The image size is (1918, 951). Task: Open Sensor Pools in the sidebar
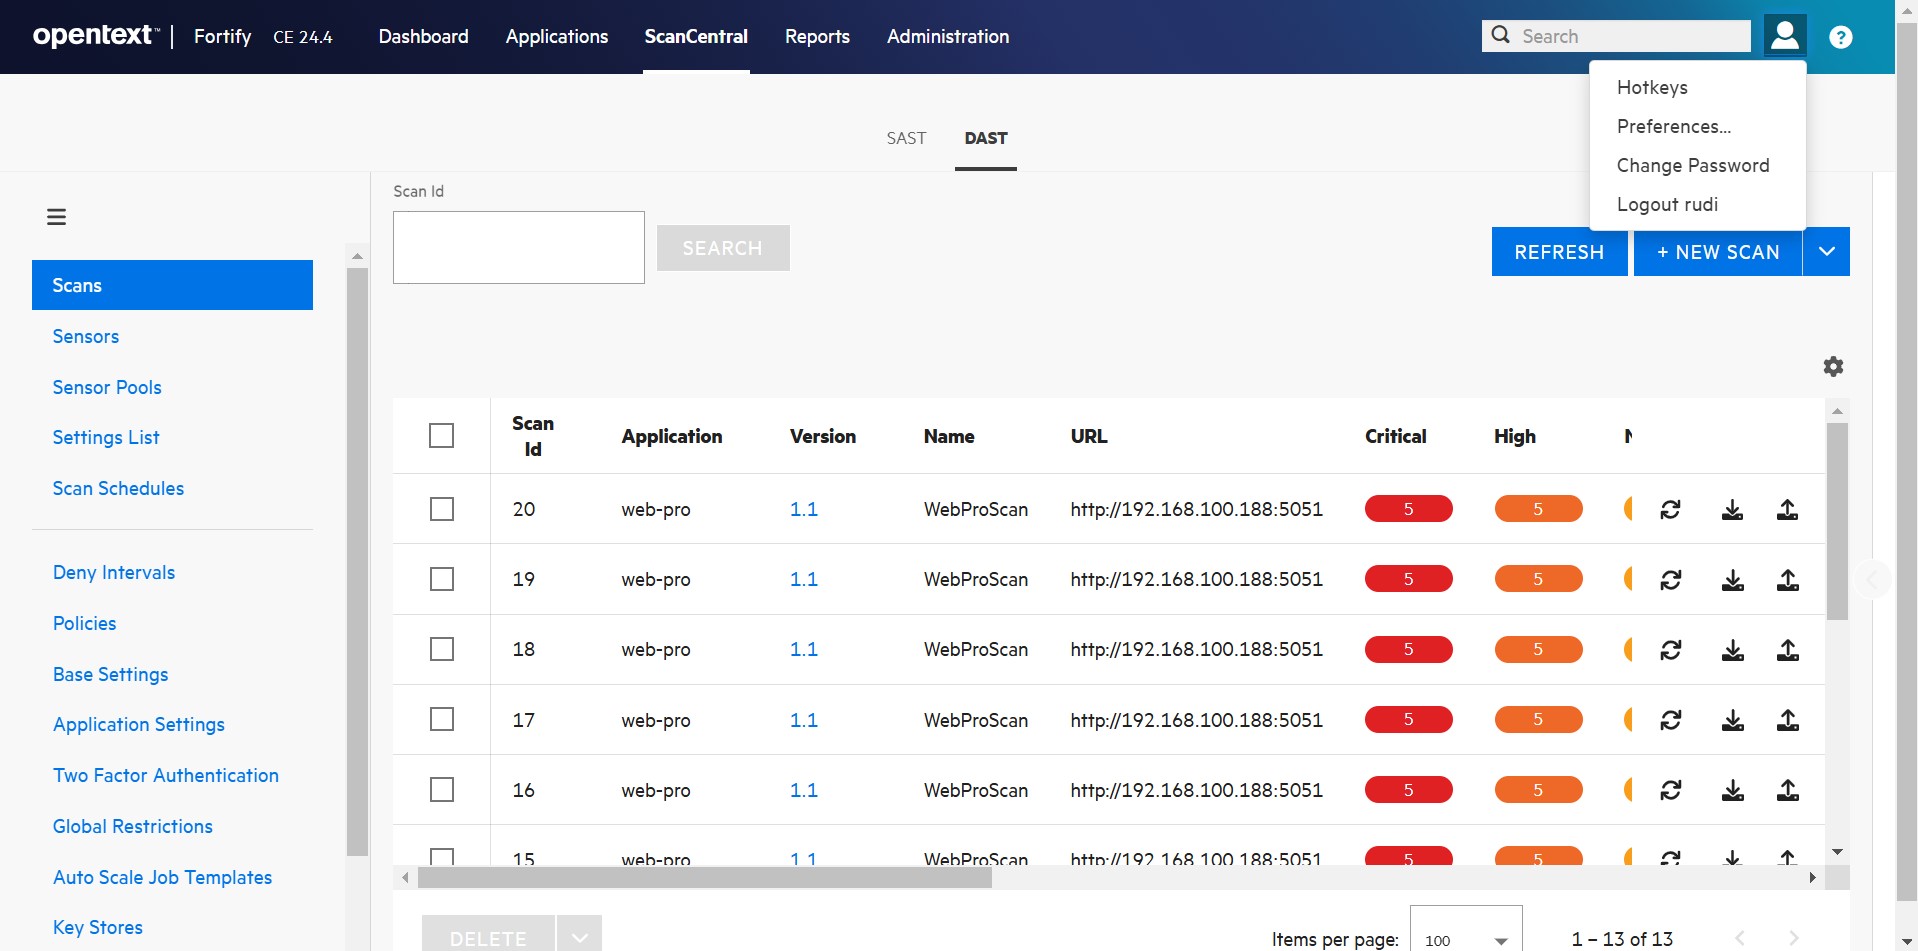click(x=107, y=388)
